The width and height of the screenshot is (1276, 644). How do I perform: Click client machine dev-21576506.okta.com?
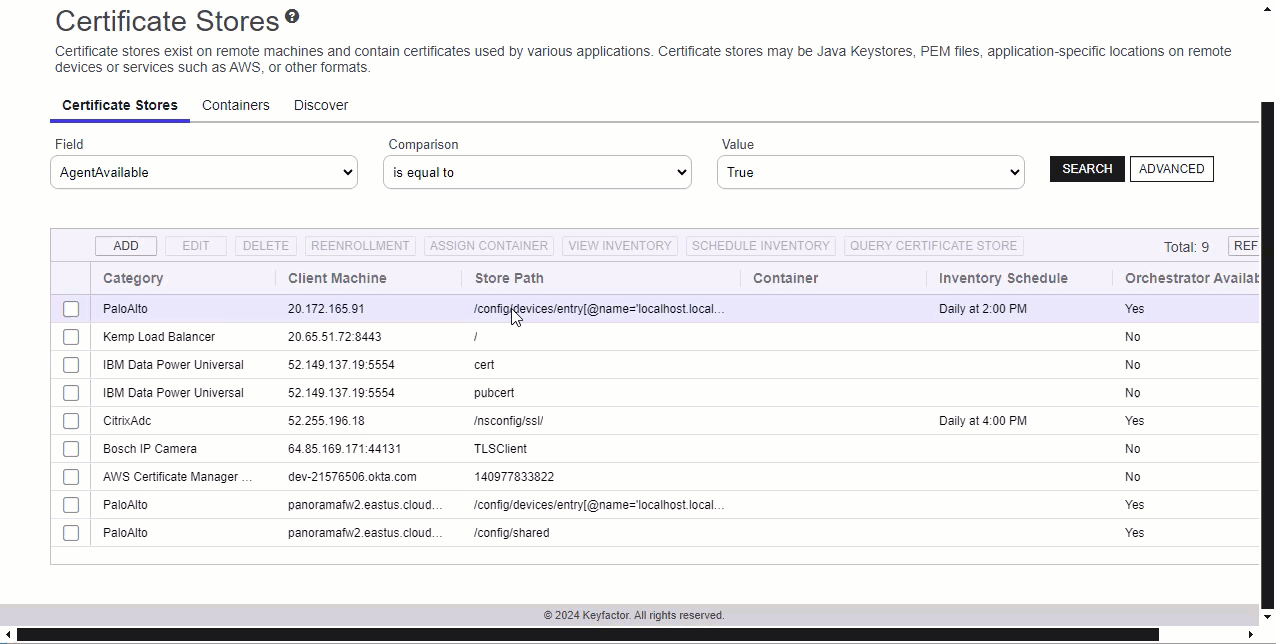pyautogui.click(x=352, y=477)
